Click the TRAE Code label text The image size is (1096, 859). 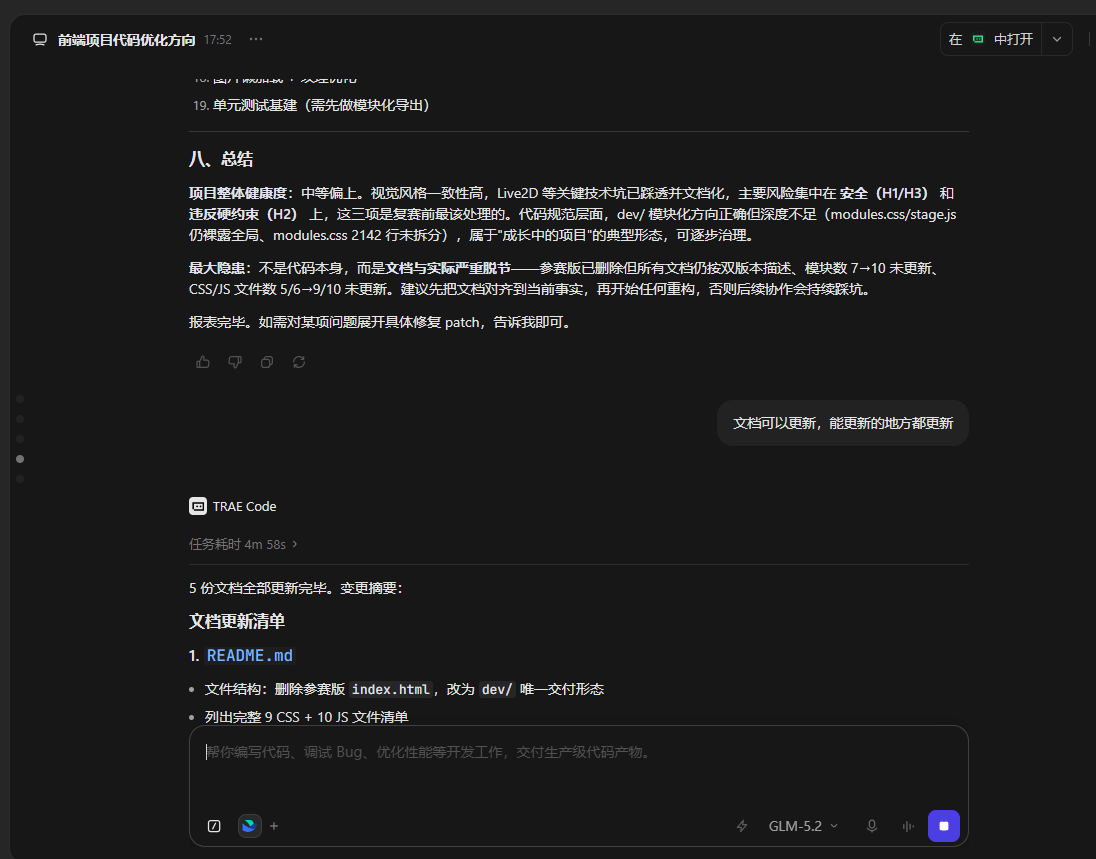pos(245,506)
